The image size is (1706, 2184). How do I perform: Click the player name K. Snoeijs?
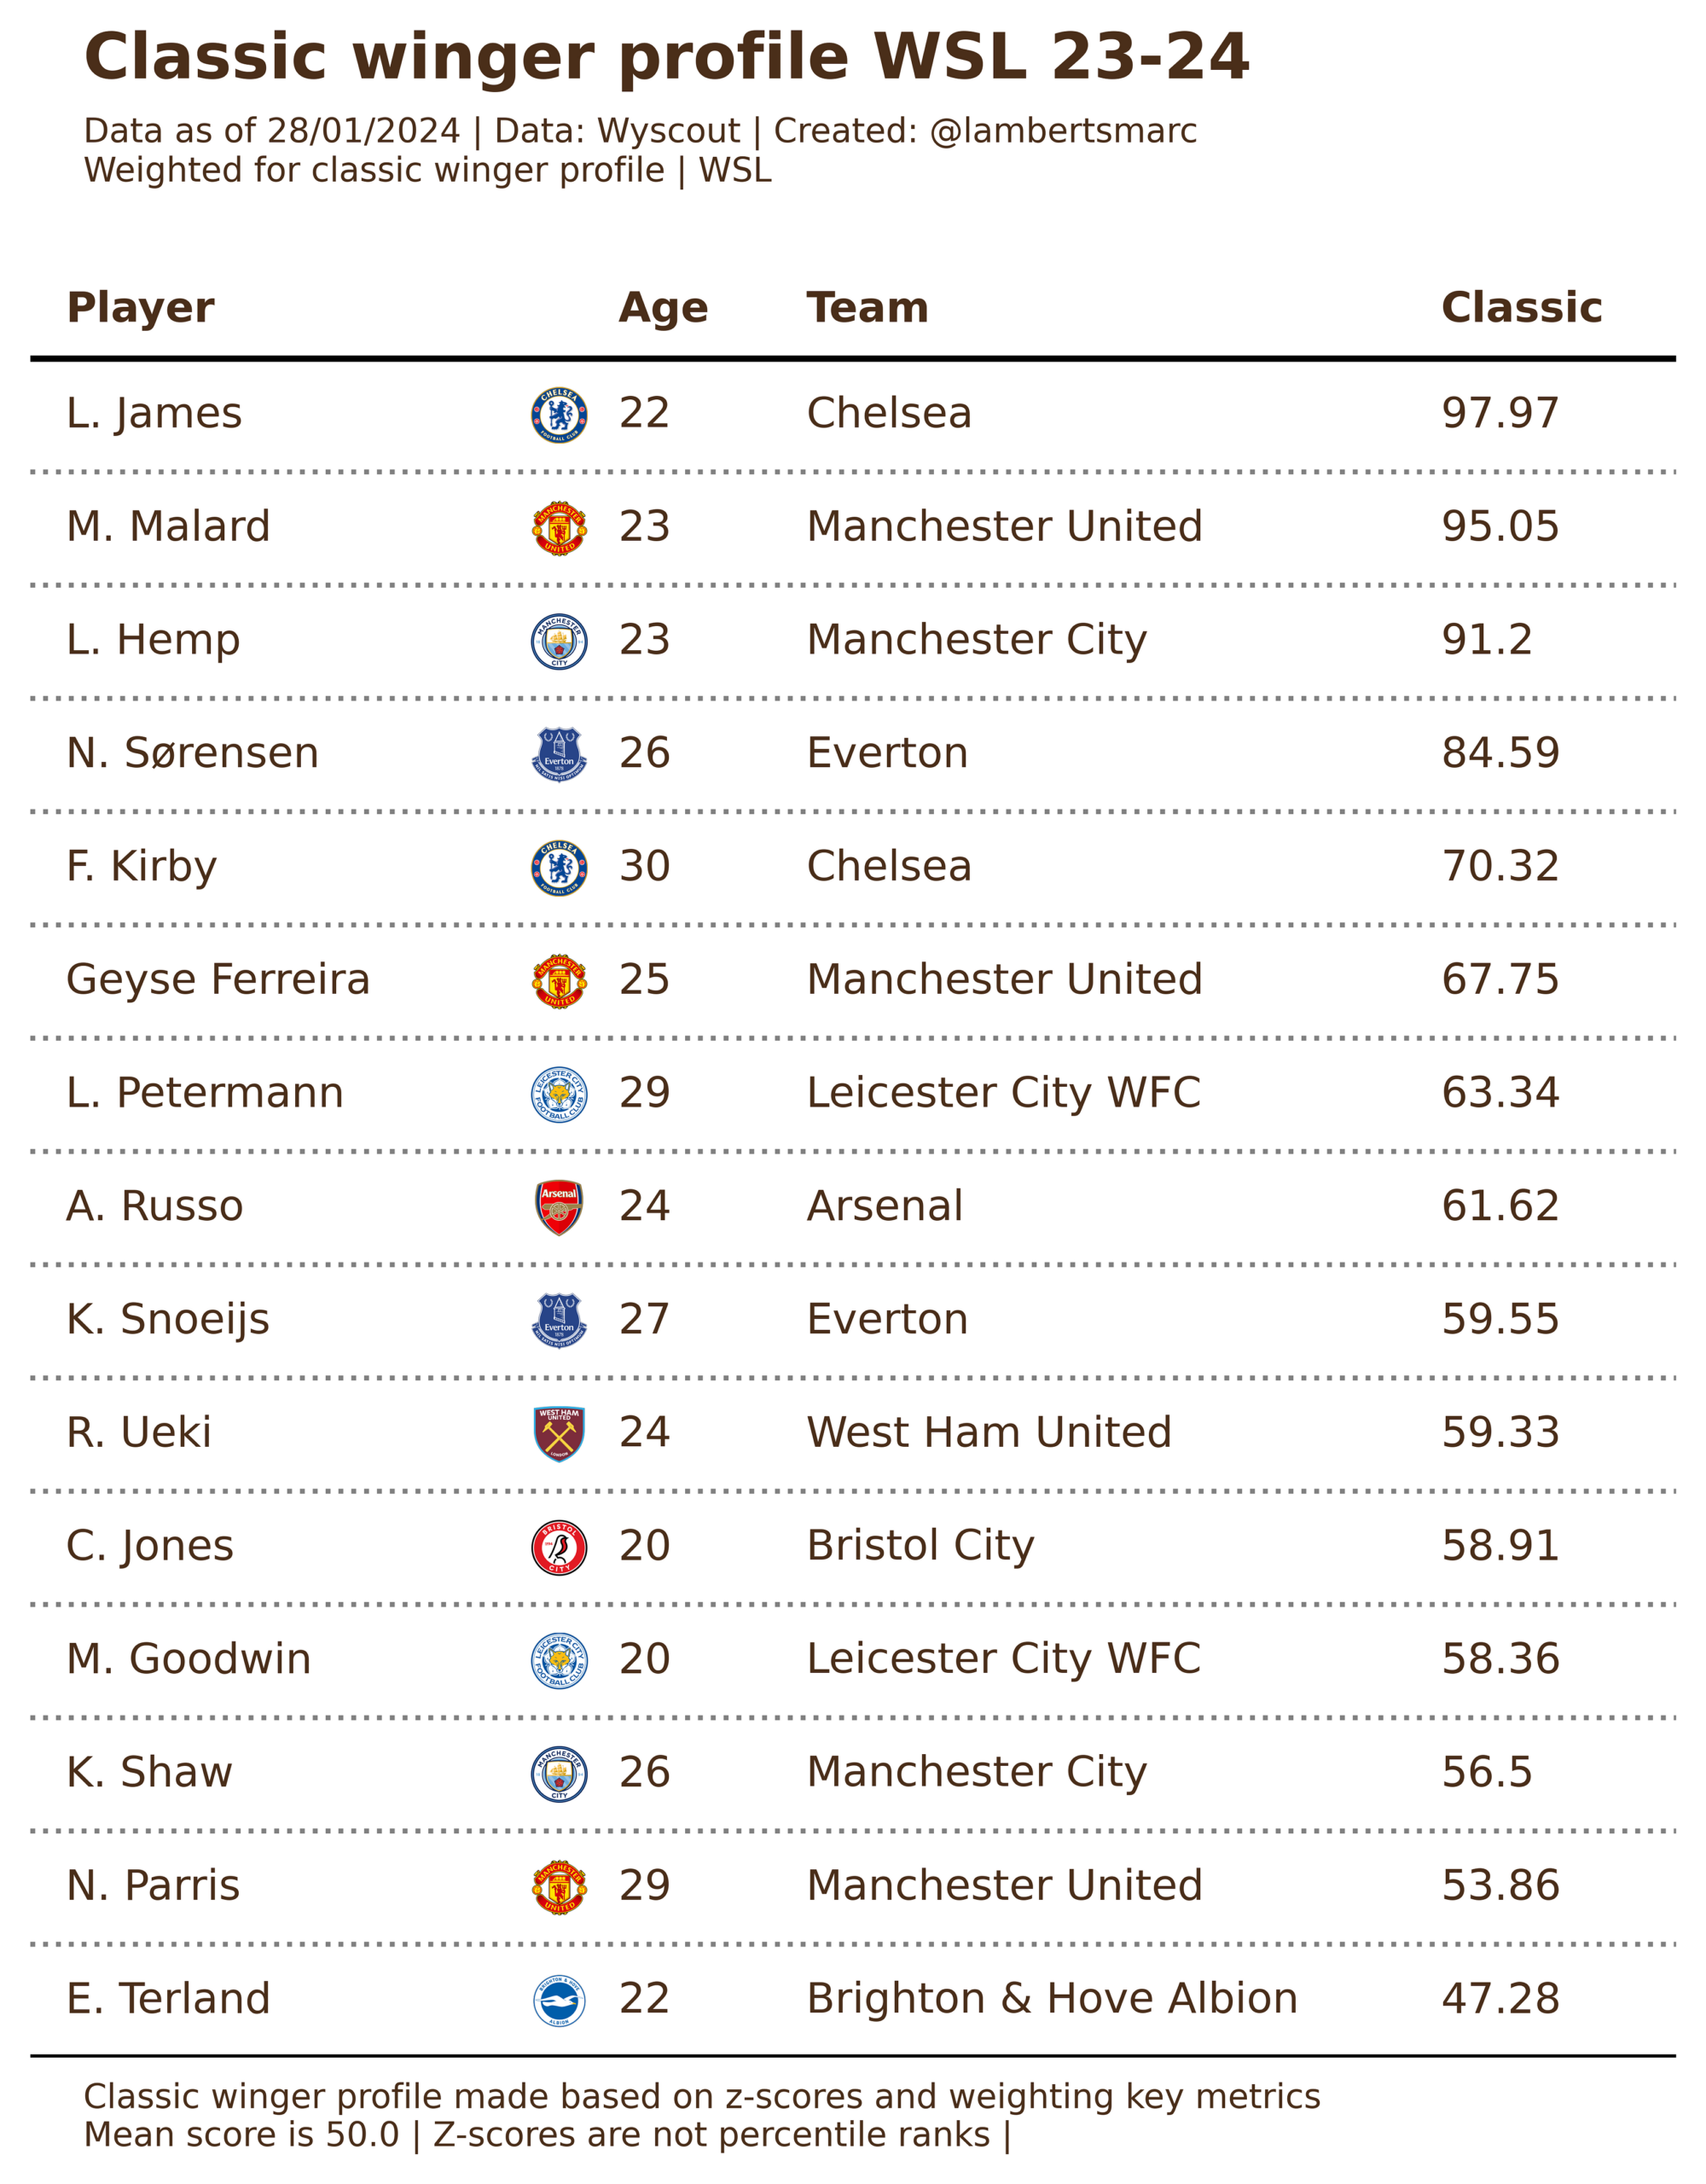(168, 1319)
